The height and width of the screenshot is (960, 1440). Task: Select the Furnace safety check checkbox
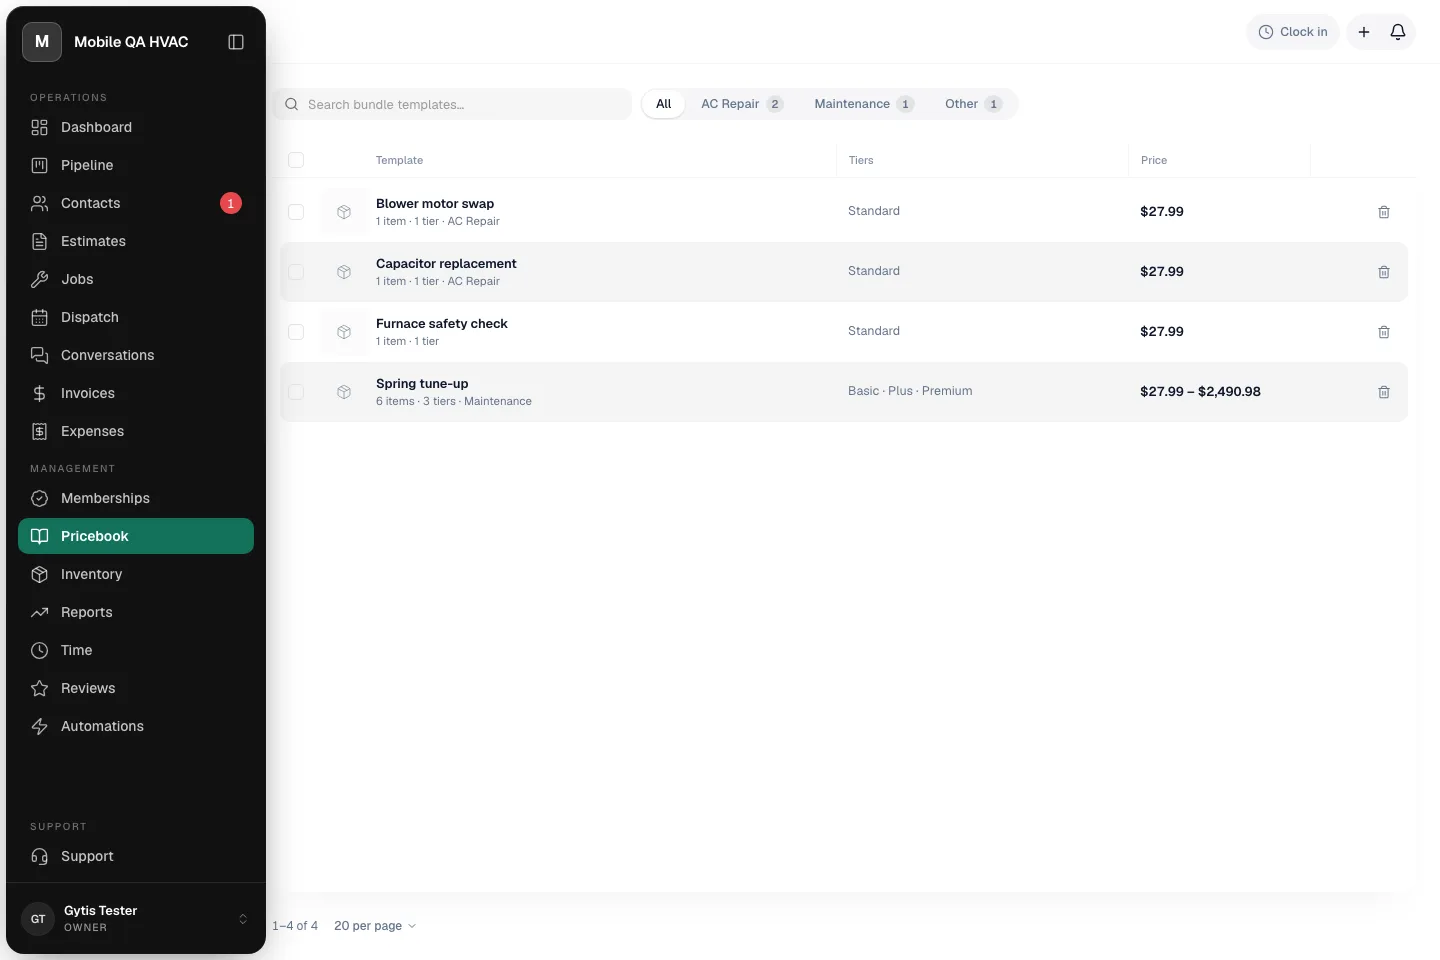pyautogui.click(x=296, y=332)
